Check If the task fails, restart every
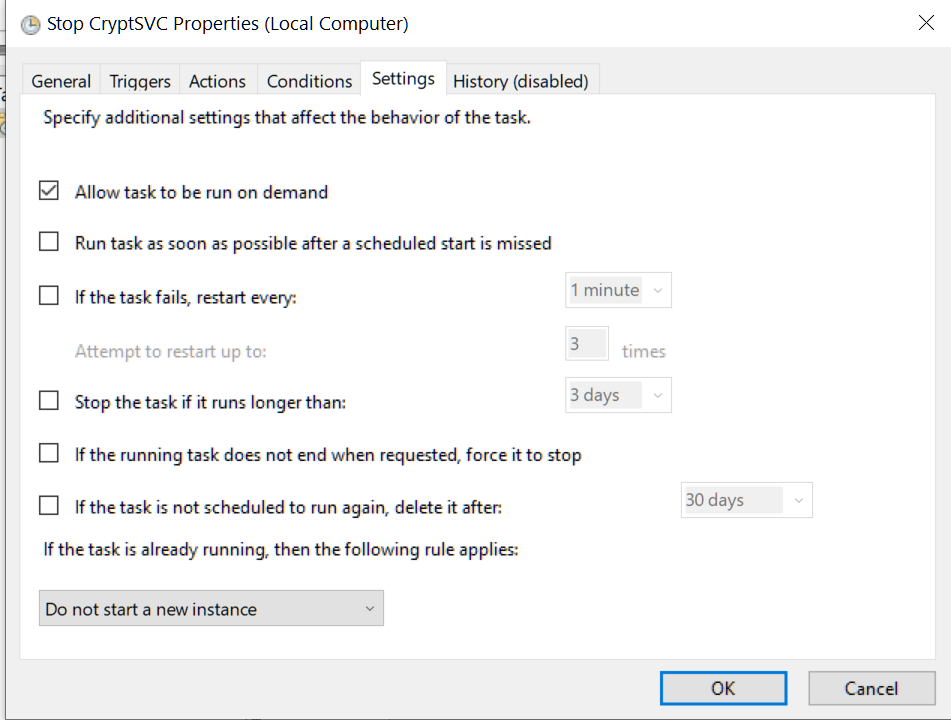Screen dimensions: 951x720 pos(49,295)
